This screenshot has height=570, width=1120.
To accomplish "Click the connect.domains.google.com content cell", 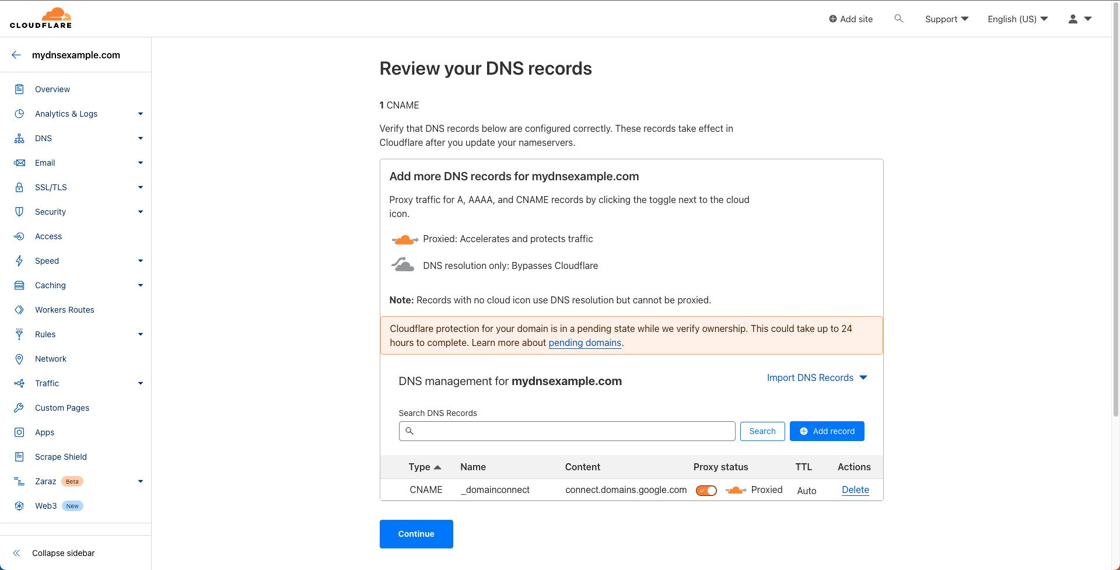I will coord(626,490).
